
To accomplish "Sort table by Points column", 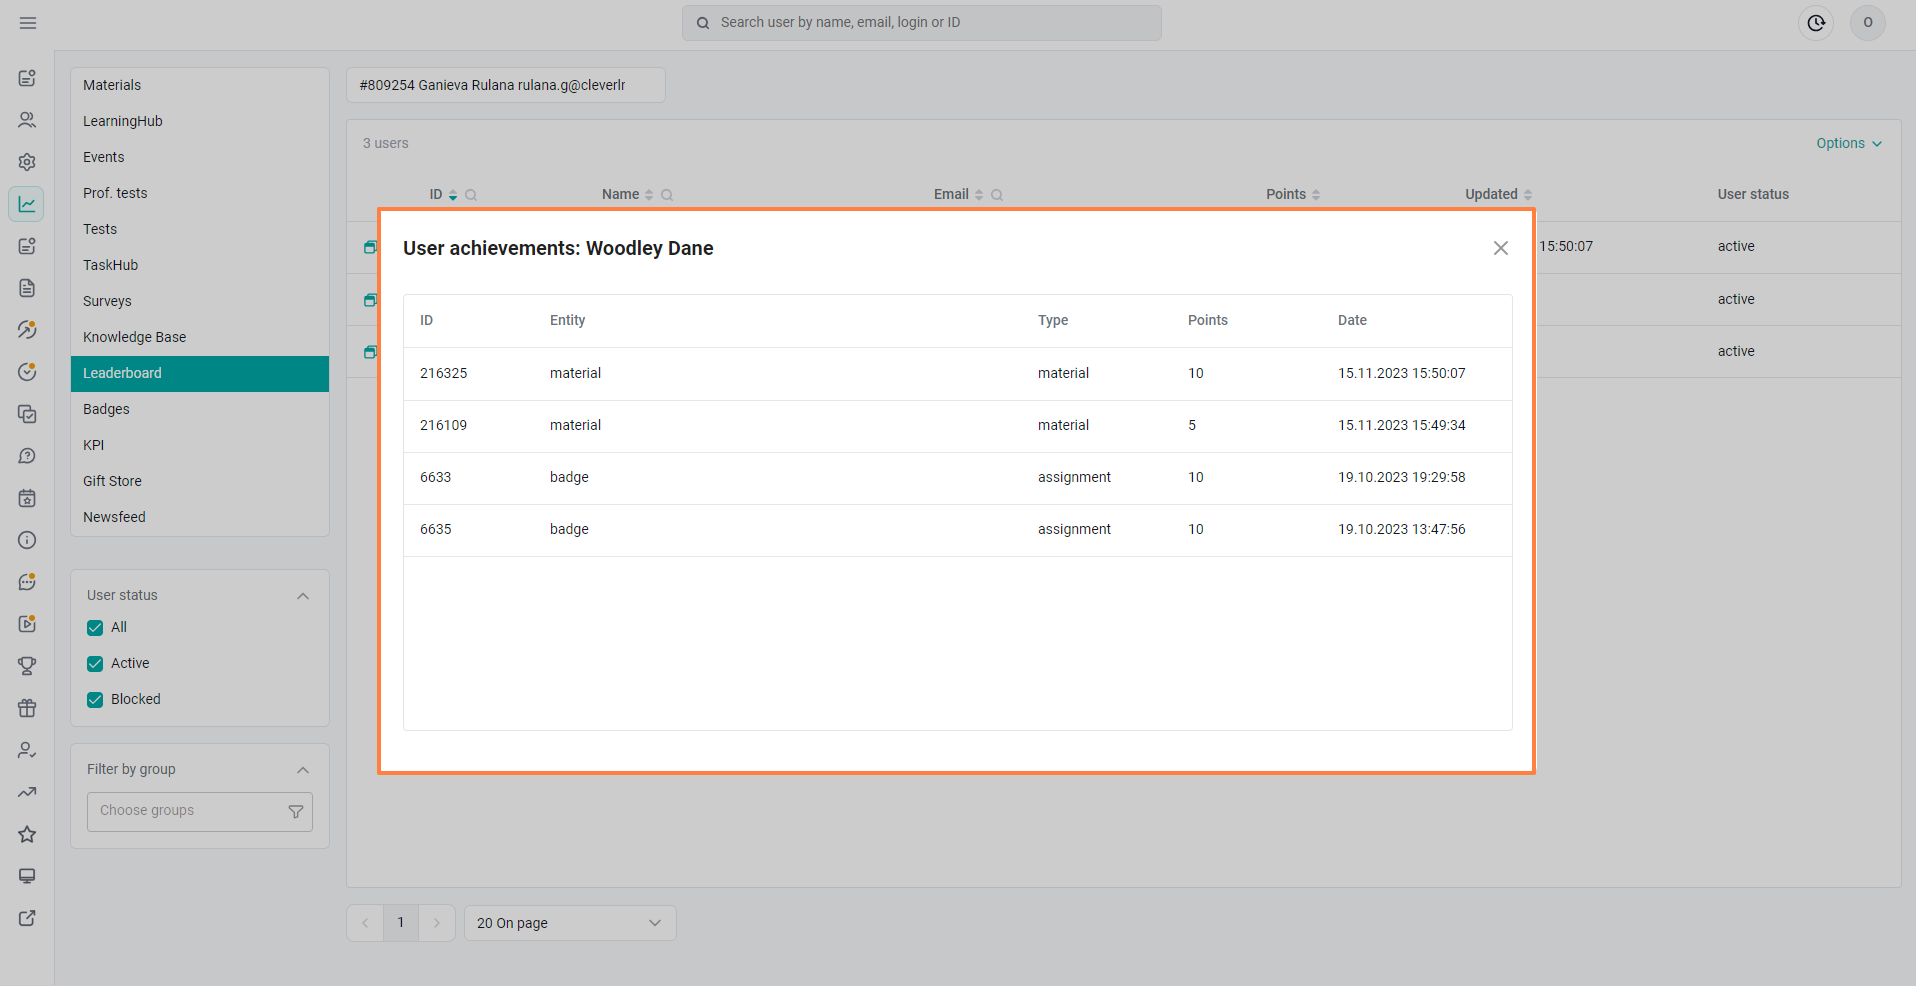I will [x=1316, y=195].
